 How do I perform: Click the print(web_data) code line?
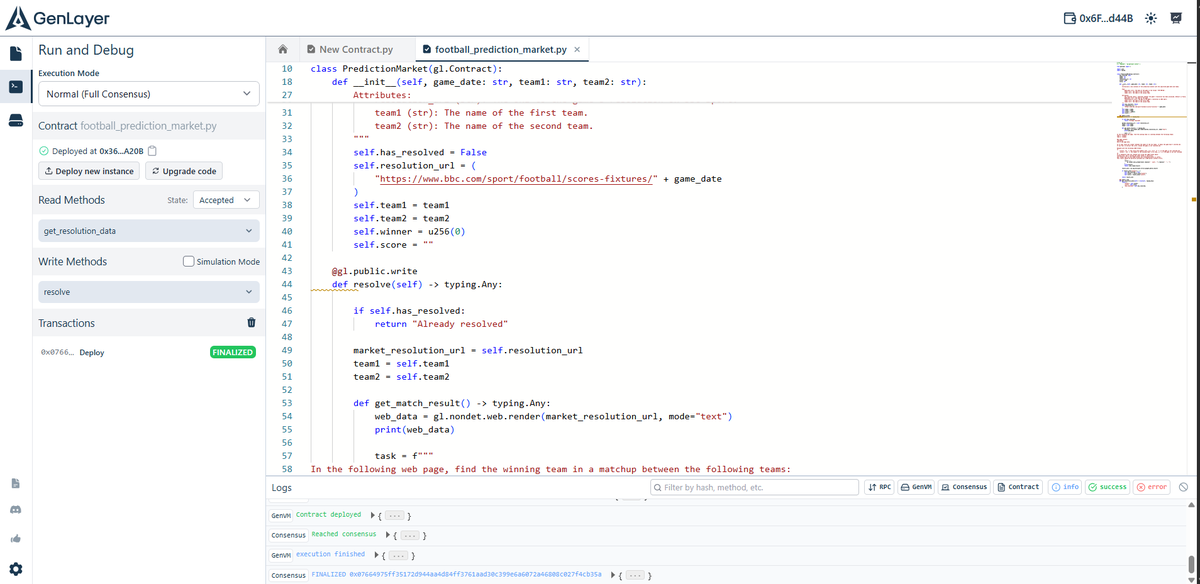coord(414,429)
